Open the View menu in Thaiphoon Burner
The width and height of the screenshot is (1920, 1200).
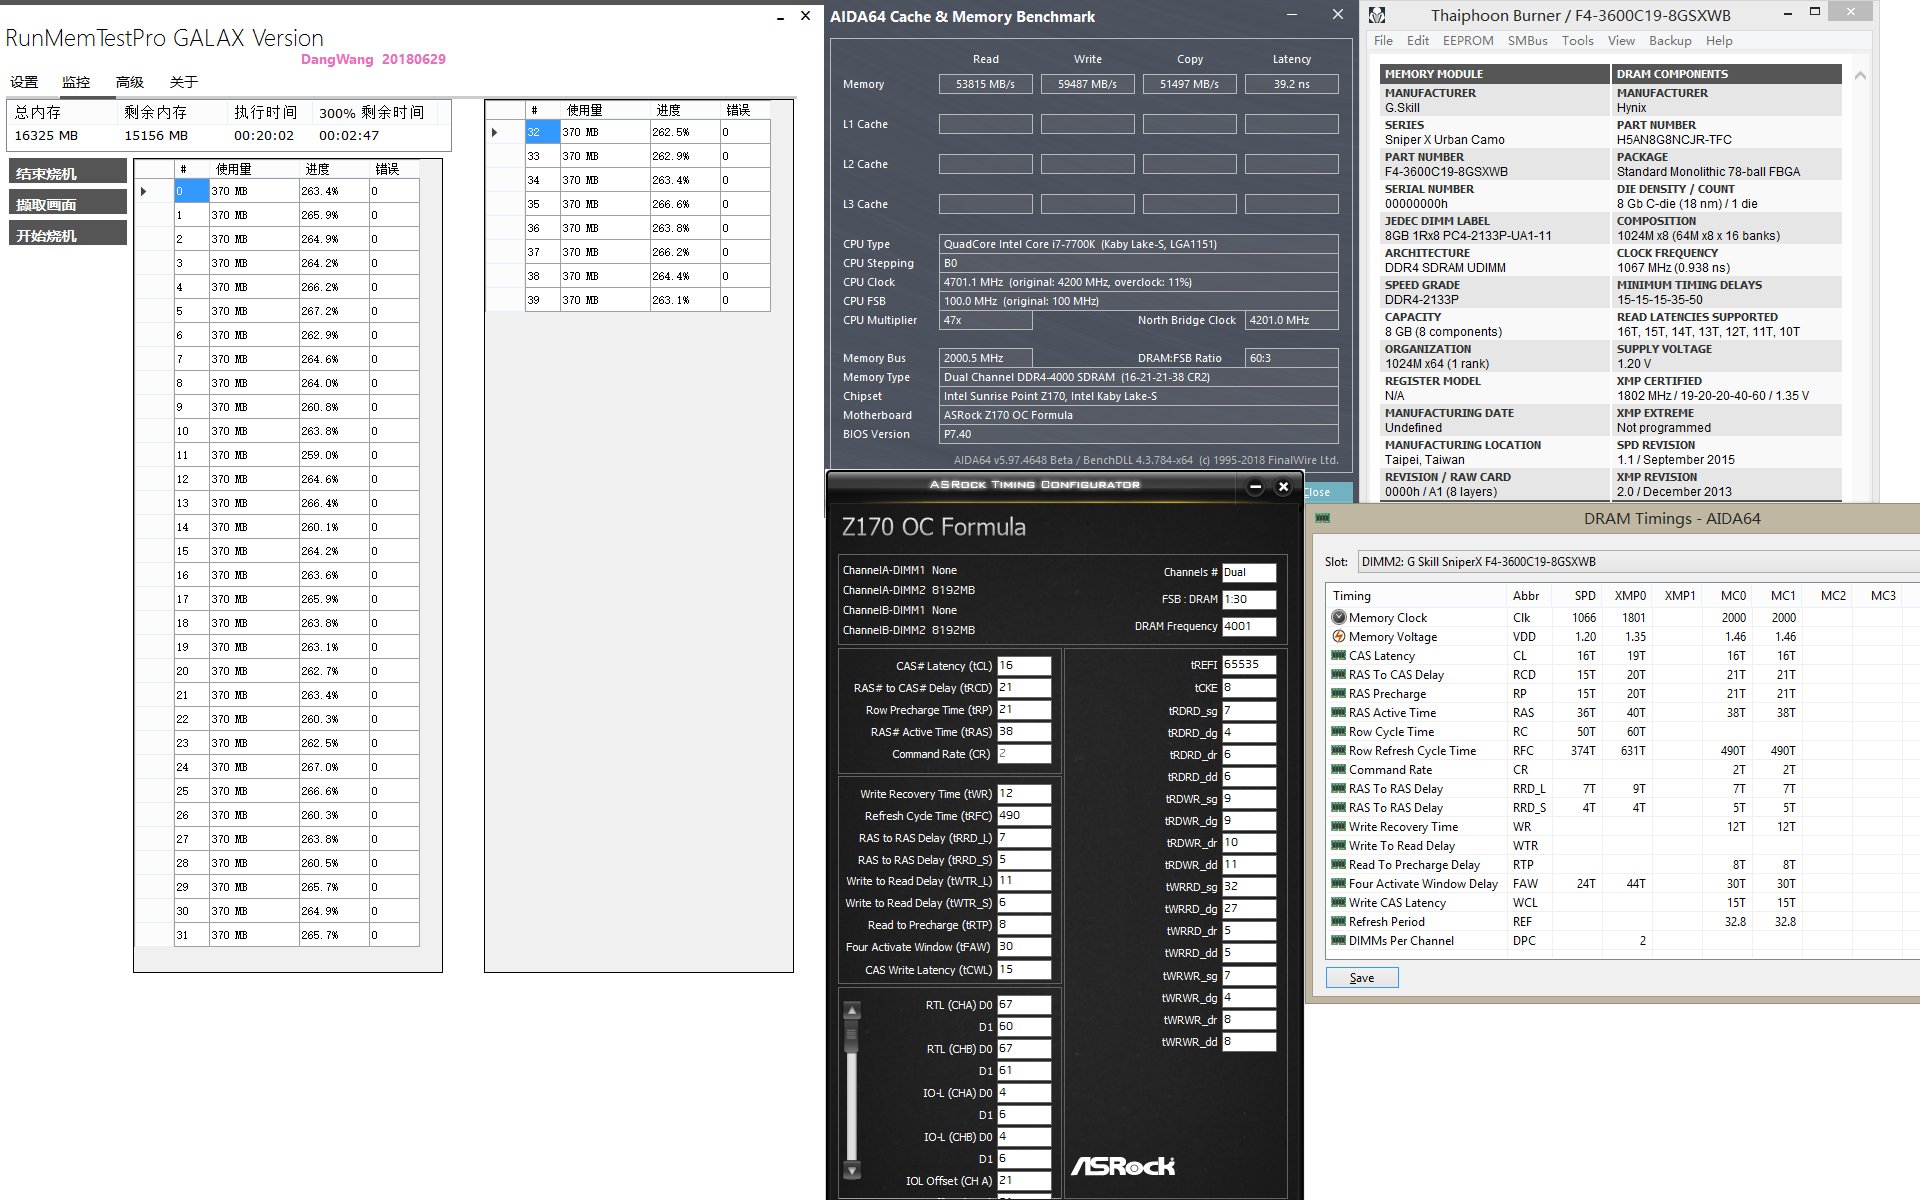pyautogui.click(x=1621, y=41)
